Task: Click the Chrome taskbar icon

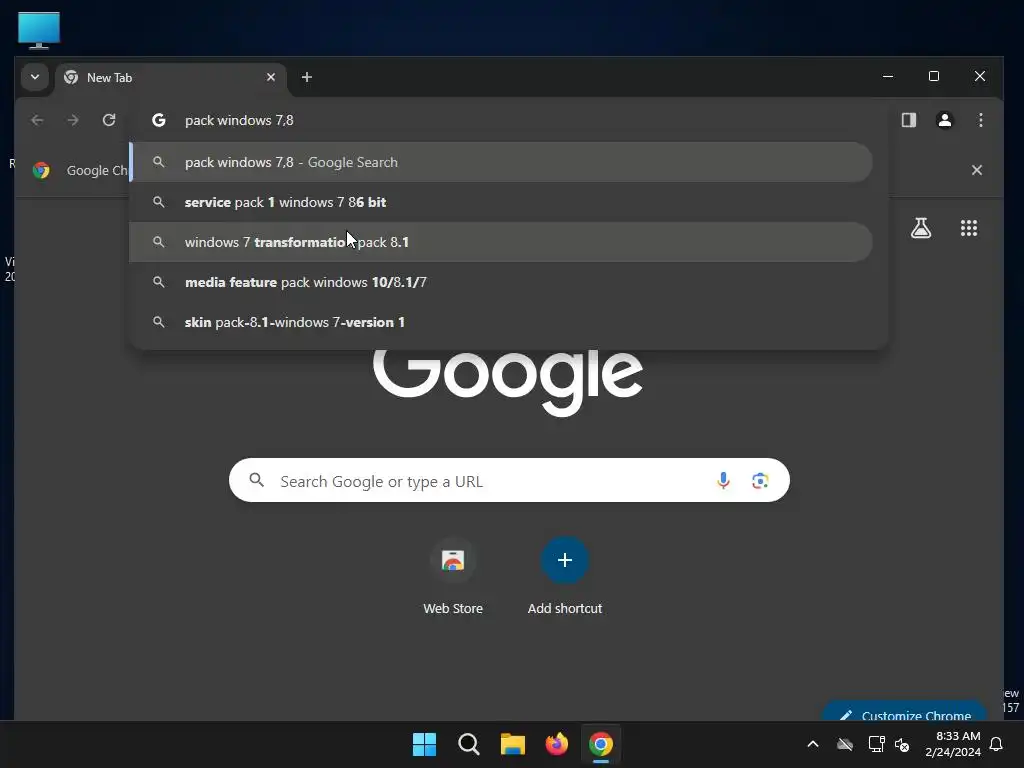Action: point(600,744)
